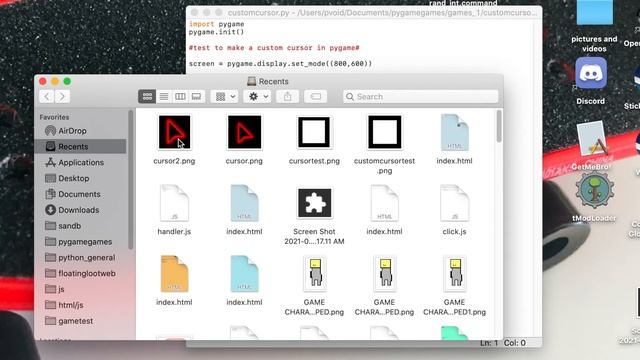Select the cursortest.png file icon

click(x=314, y=132)
